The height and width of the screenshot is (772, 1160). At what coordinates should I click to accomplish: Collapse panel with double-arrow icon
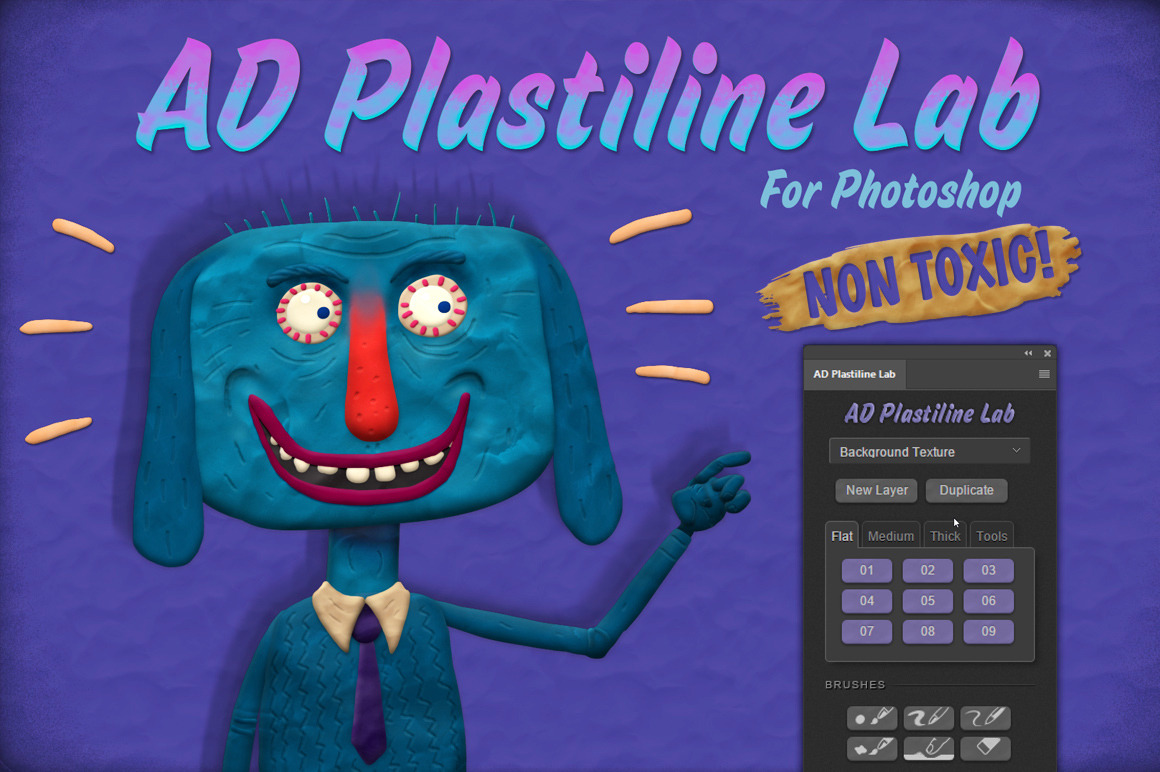pos(1028,353)
